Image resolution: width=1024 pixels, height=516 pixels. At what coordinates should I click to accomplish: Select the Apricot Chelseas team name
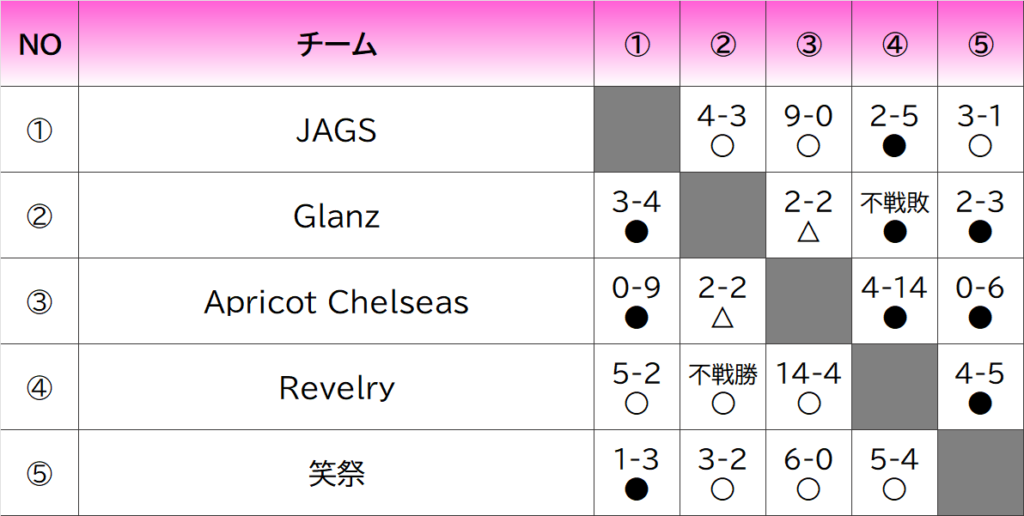[x=336, y=302]
